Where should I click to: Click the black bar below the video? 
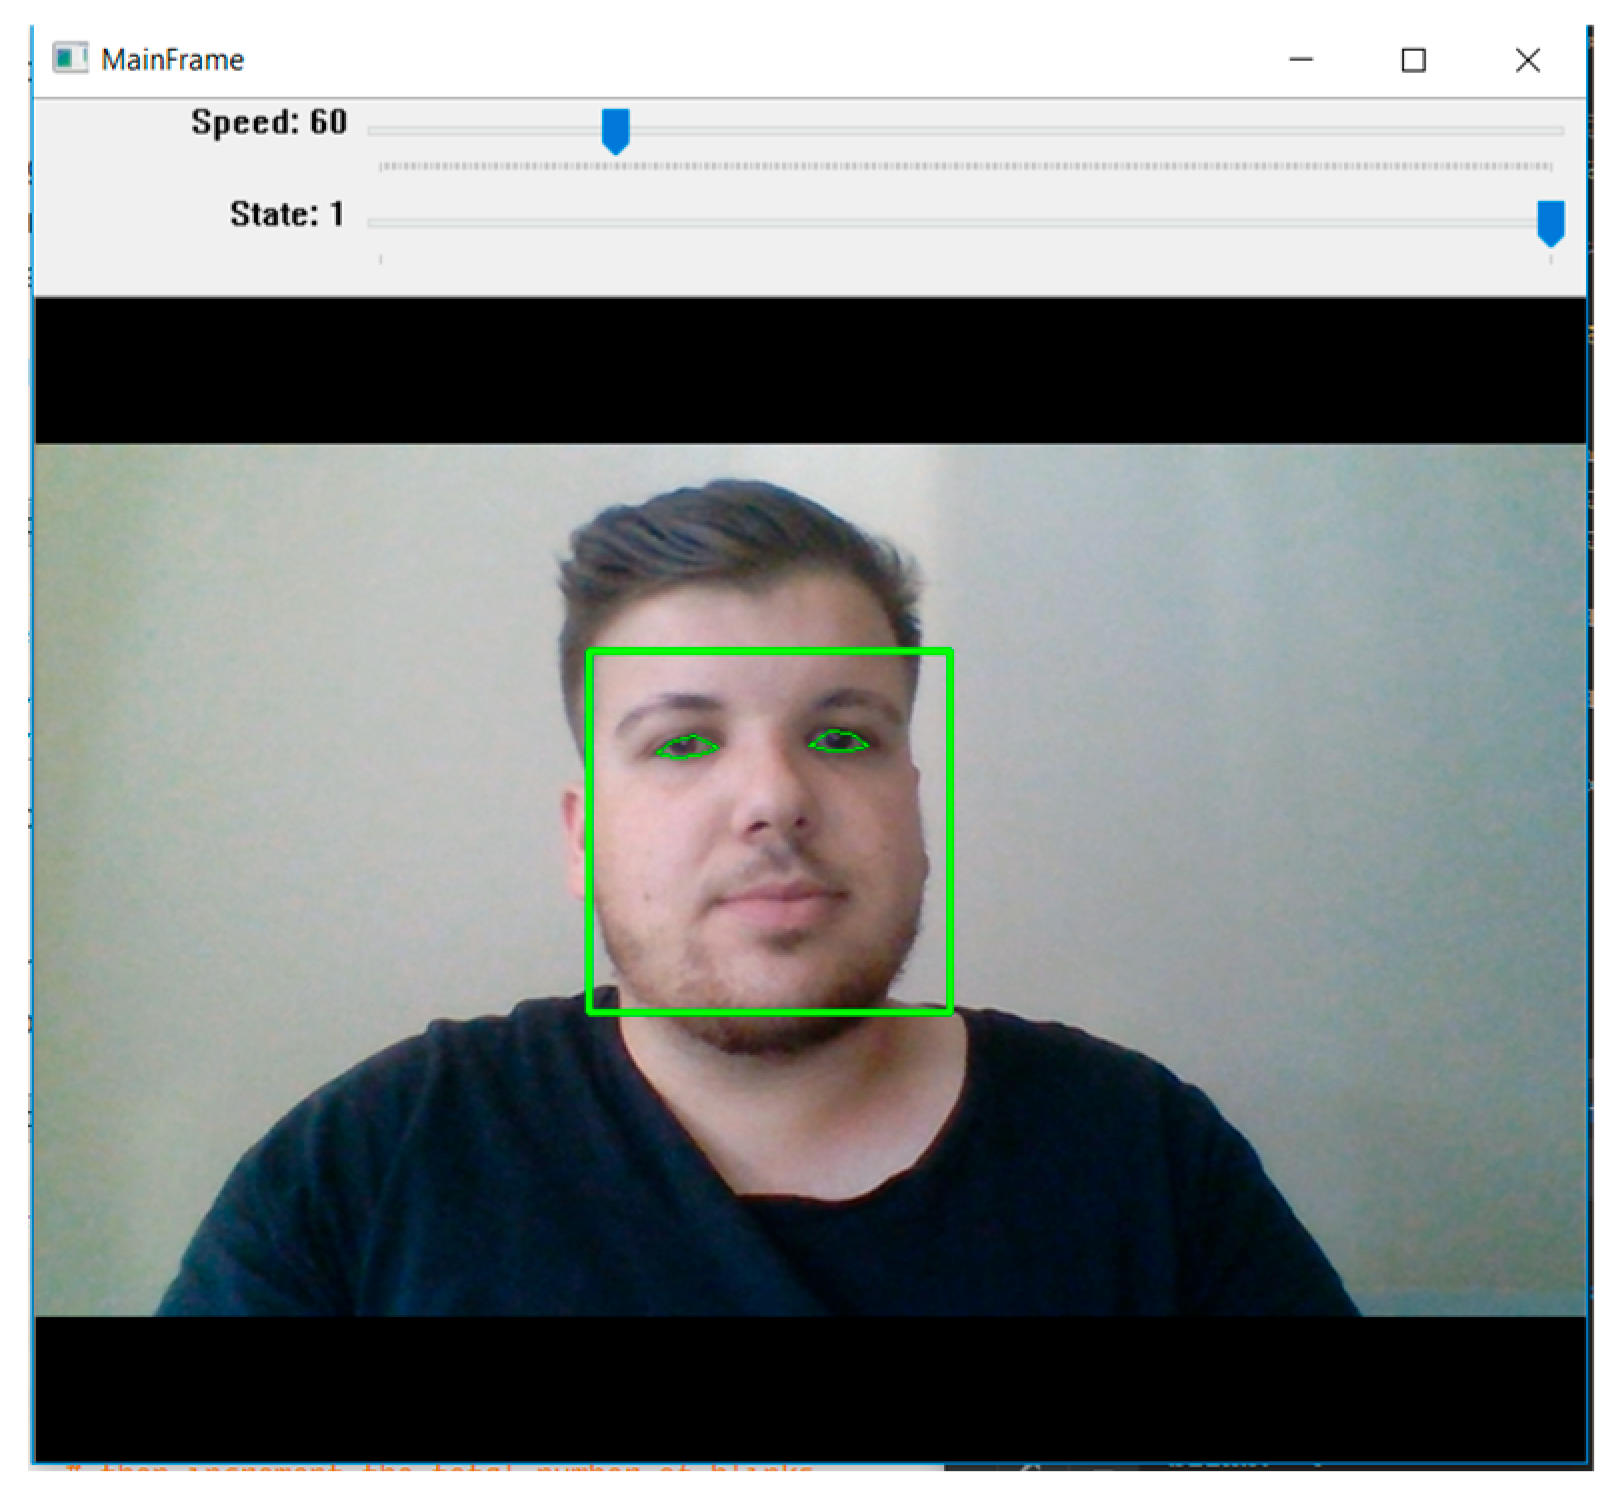810,1388
